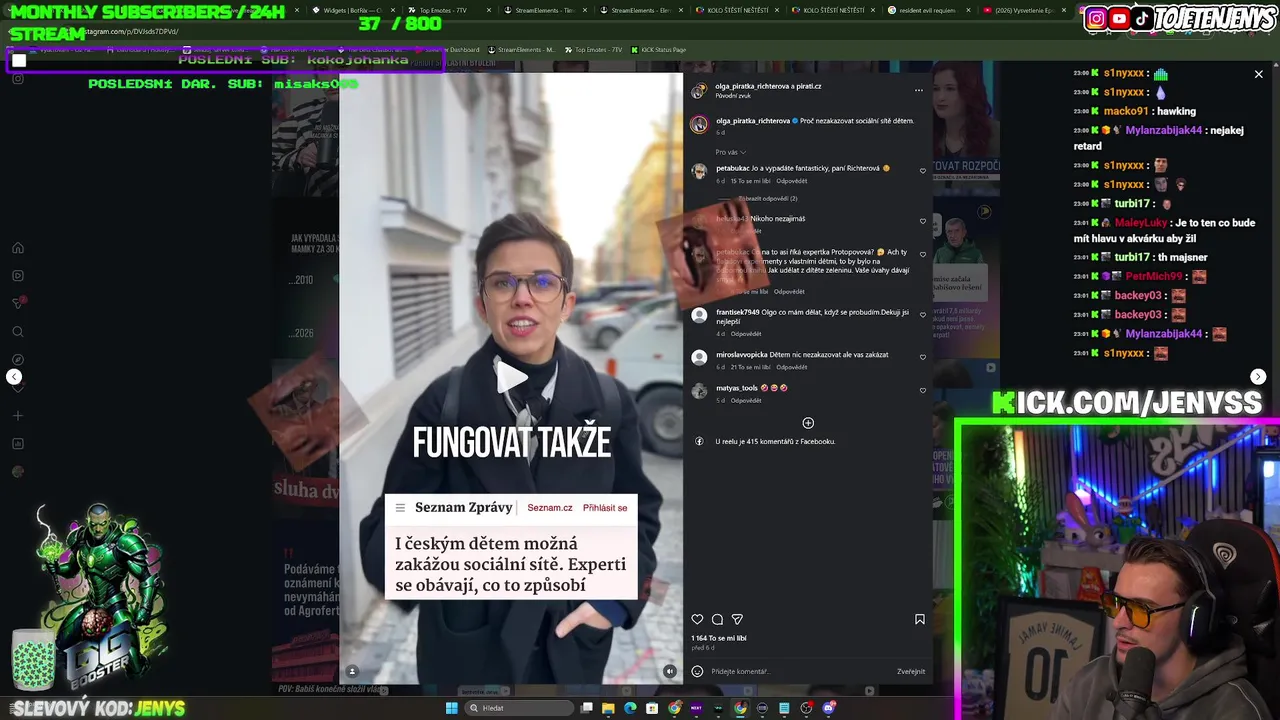1280x720 pixels.
Task: Go to previous post arrow
Action: click(14, 377)
